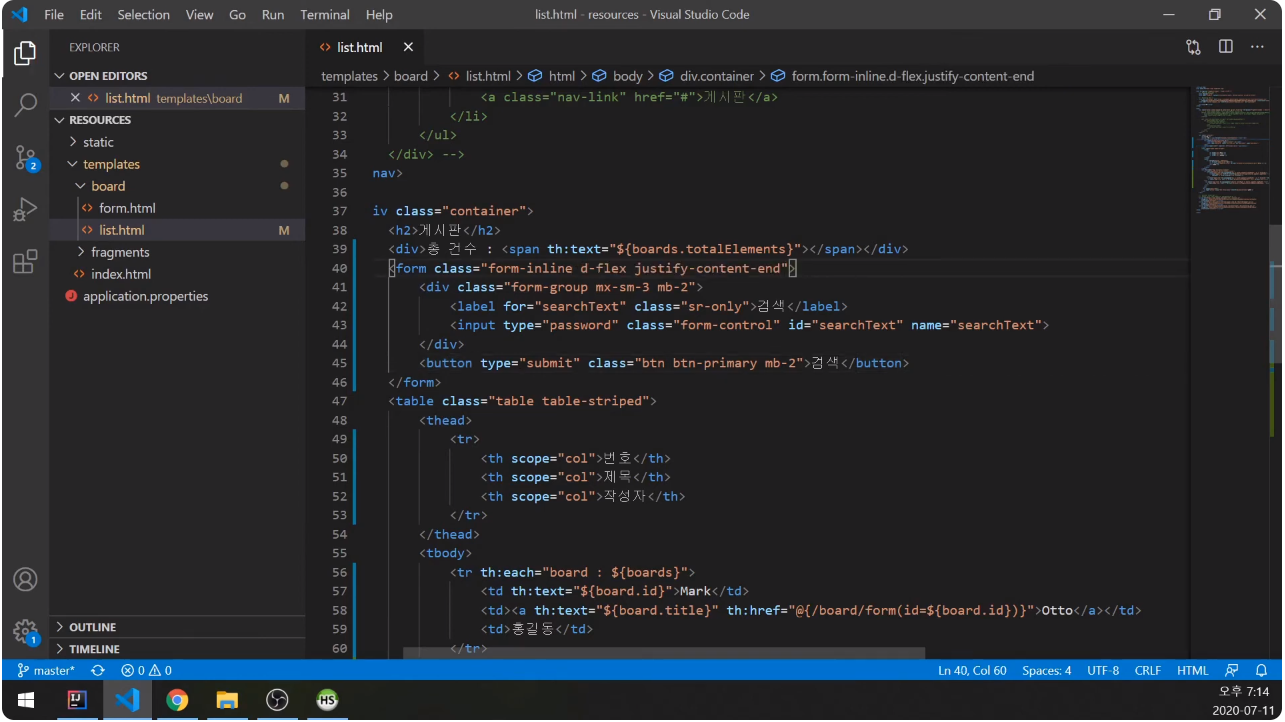Open the Terminal menu

click(x=325, y=14)
